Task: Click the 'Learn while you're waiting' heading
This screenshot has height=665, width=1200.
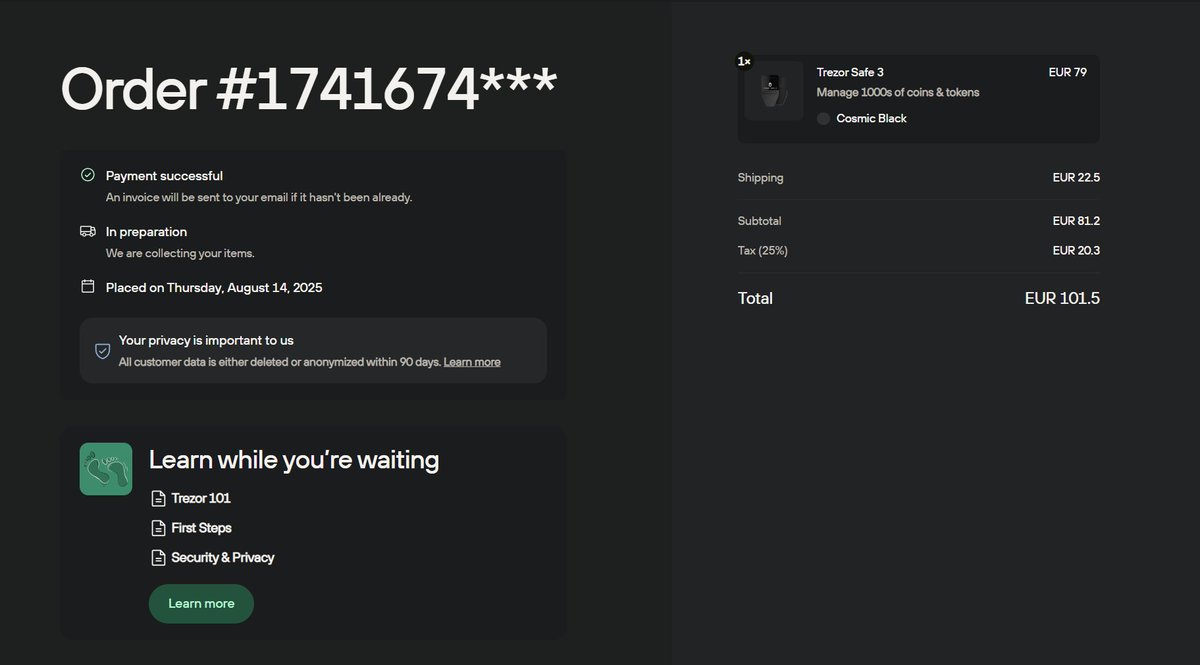Action: coord(294,460)
